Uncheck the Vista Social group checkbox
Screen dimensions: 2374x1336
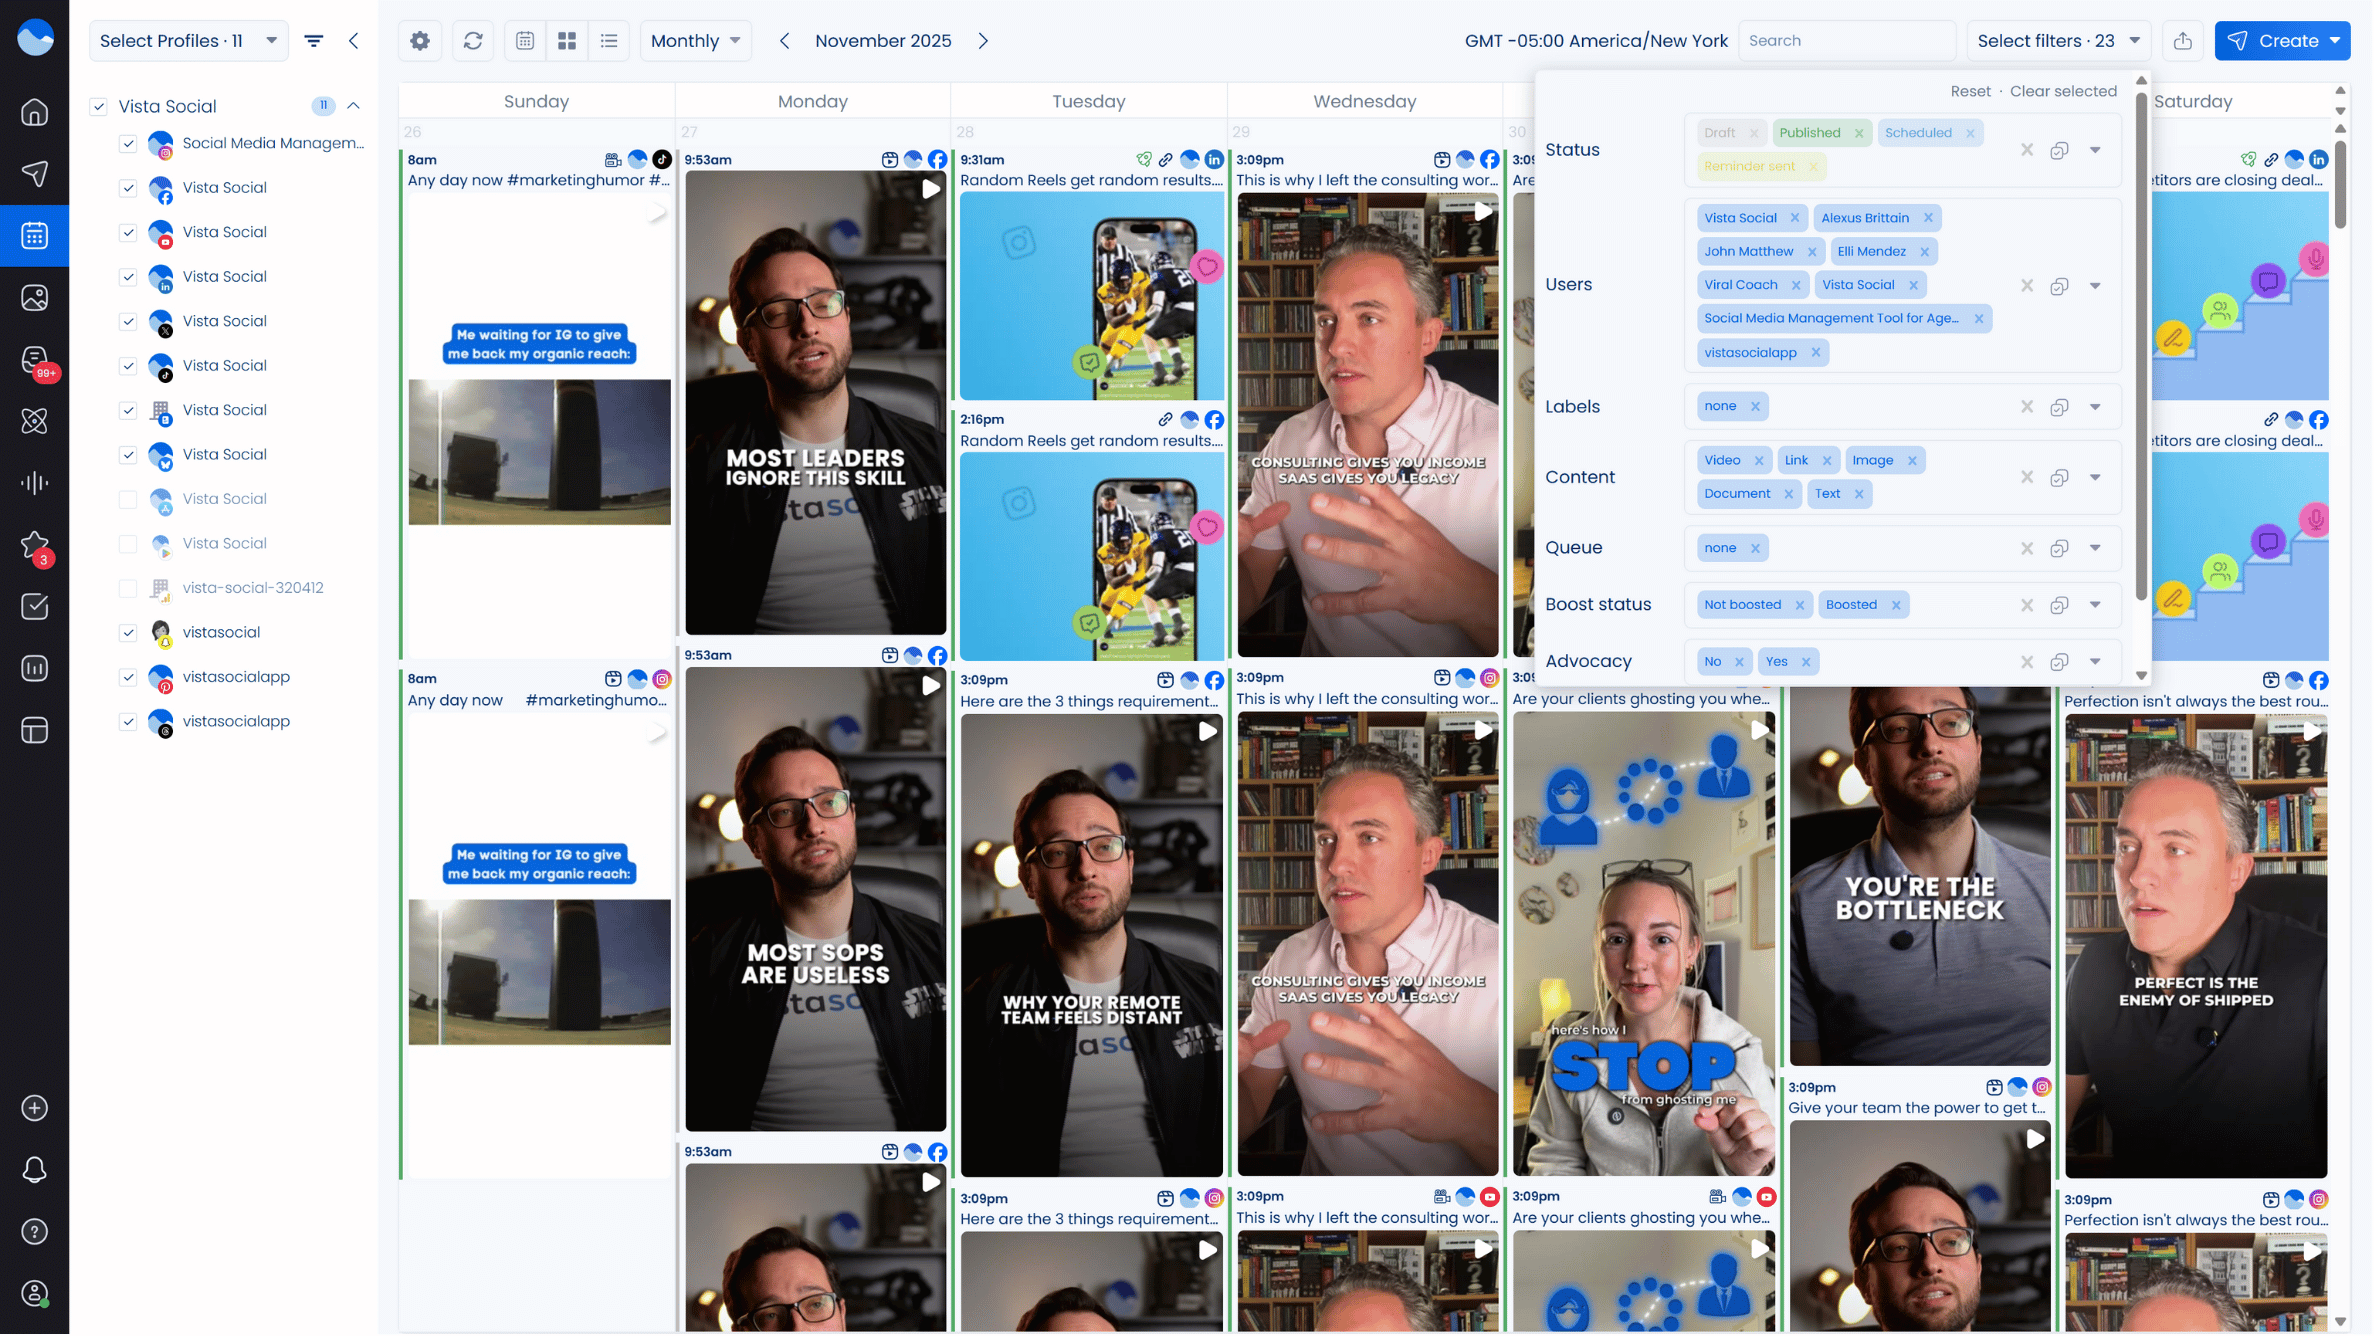99,106
